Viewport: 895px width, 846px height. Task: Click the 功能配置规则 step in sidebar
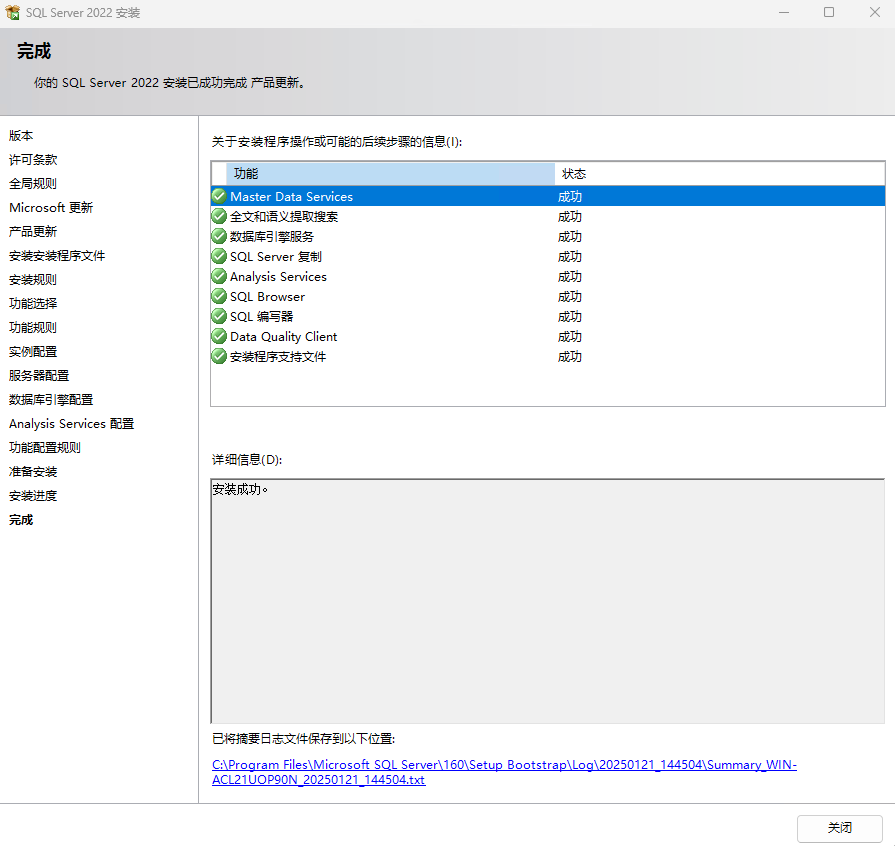45,447
